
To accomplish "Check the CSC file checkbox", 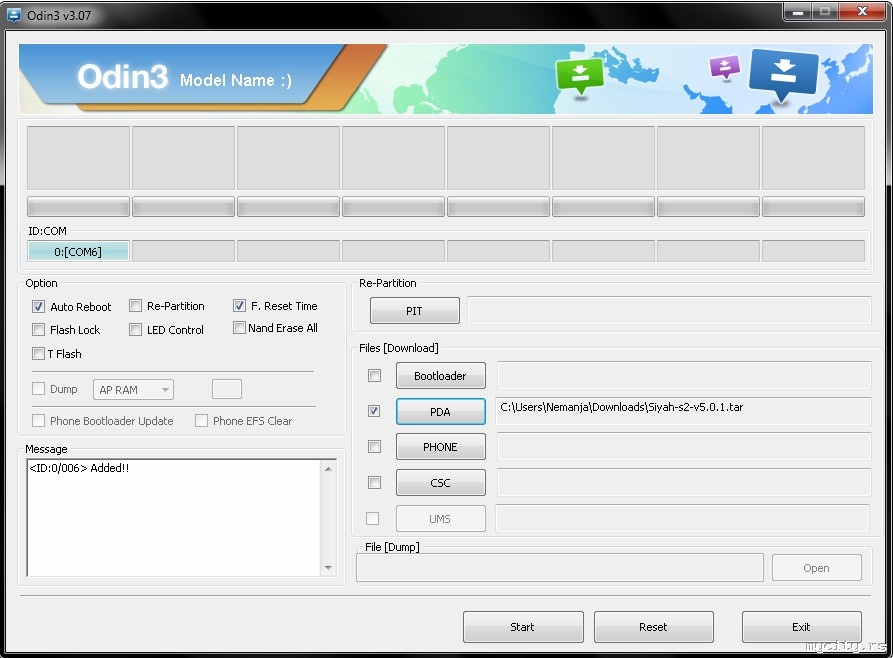I will click(x=374, y=483).
